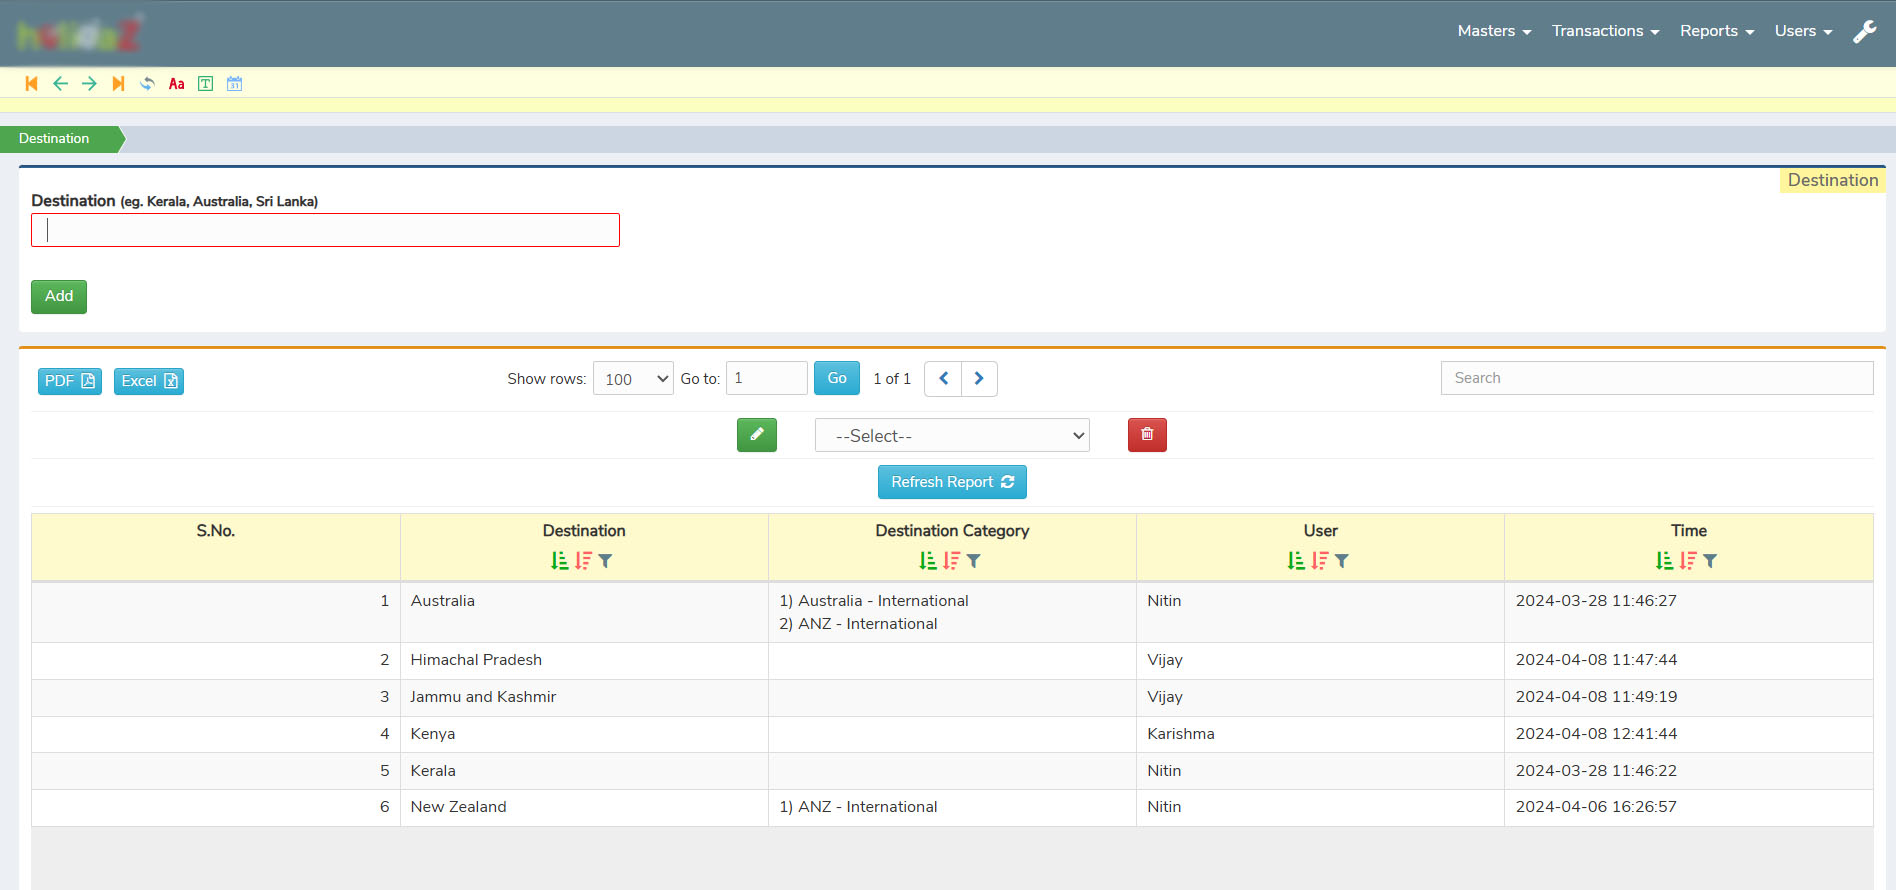Click the orange last-record navigation icon
The height and width of the screenshot is (890, 1896).
pos(118,84)
